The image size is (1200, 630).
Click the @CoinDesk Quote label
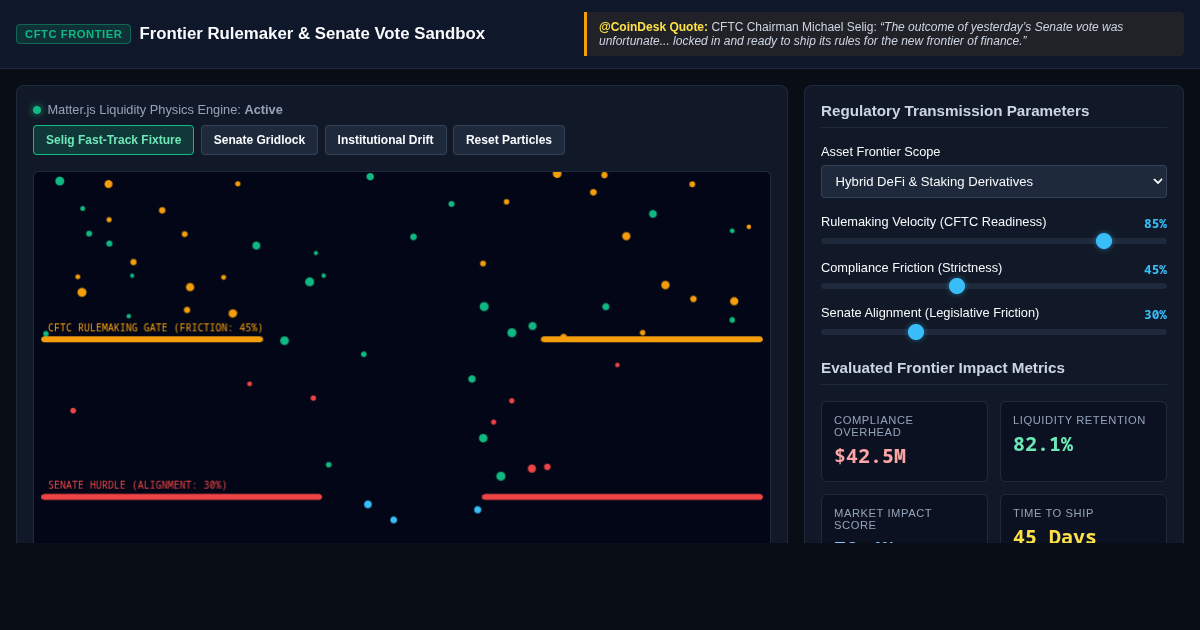[x=653, y=27]
